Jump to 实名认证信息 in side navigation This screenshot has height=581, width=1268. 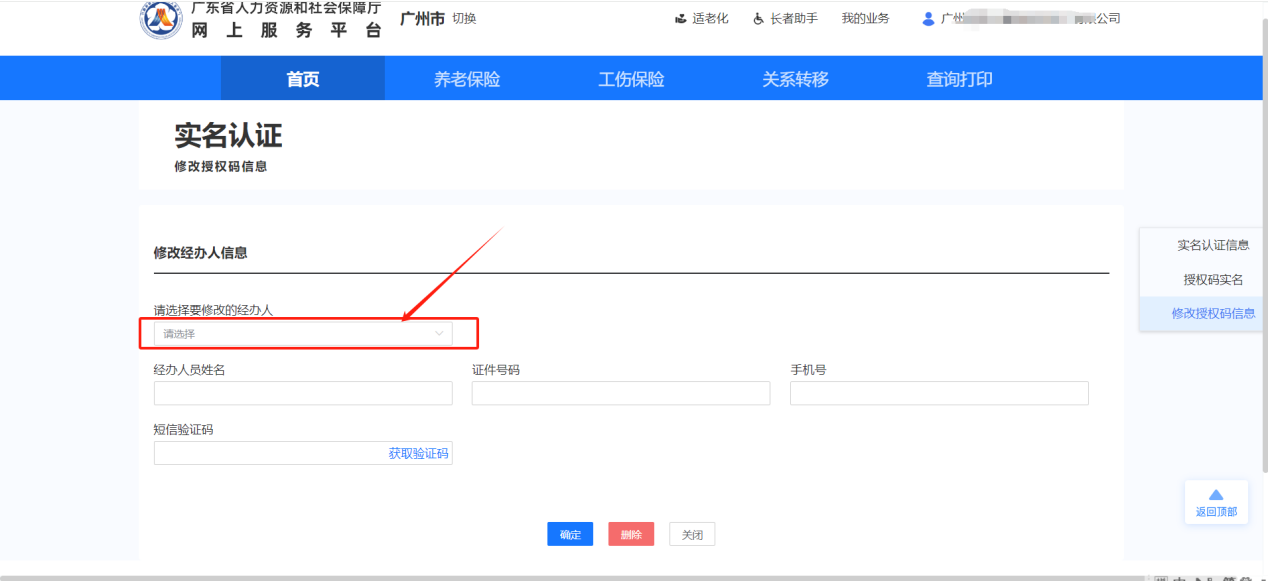(x=1212, y=245)
